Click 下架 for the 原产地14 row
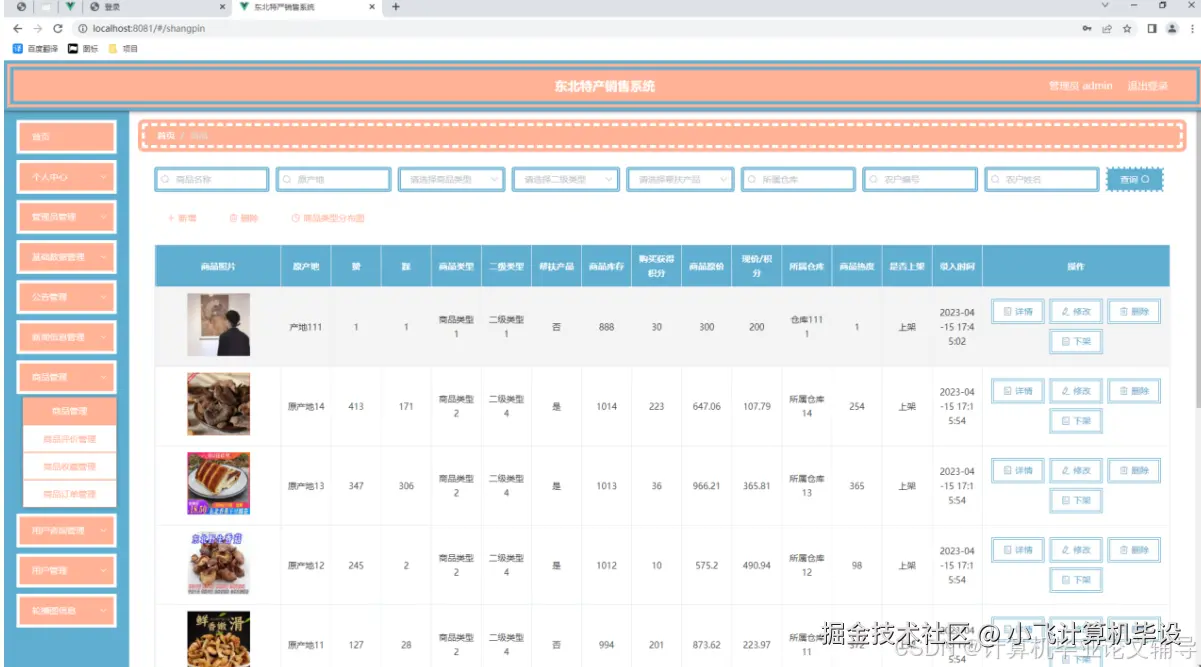This screenshot has width=1201, height=667. [x=1076, y=421]
